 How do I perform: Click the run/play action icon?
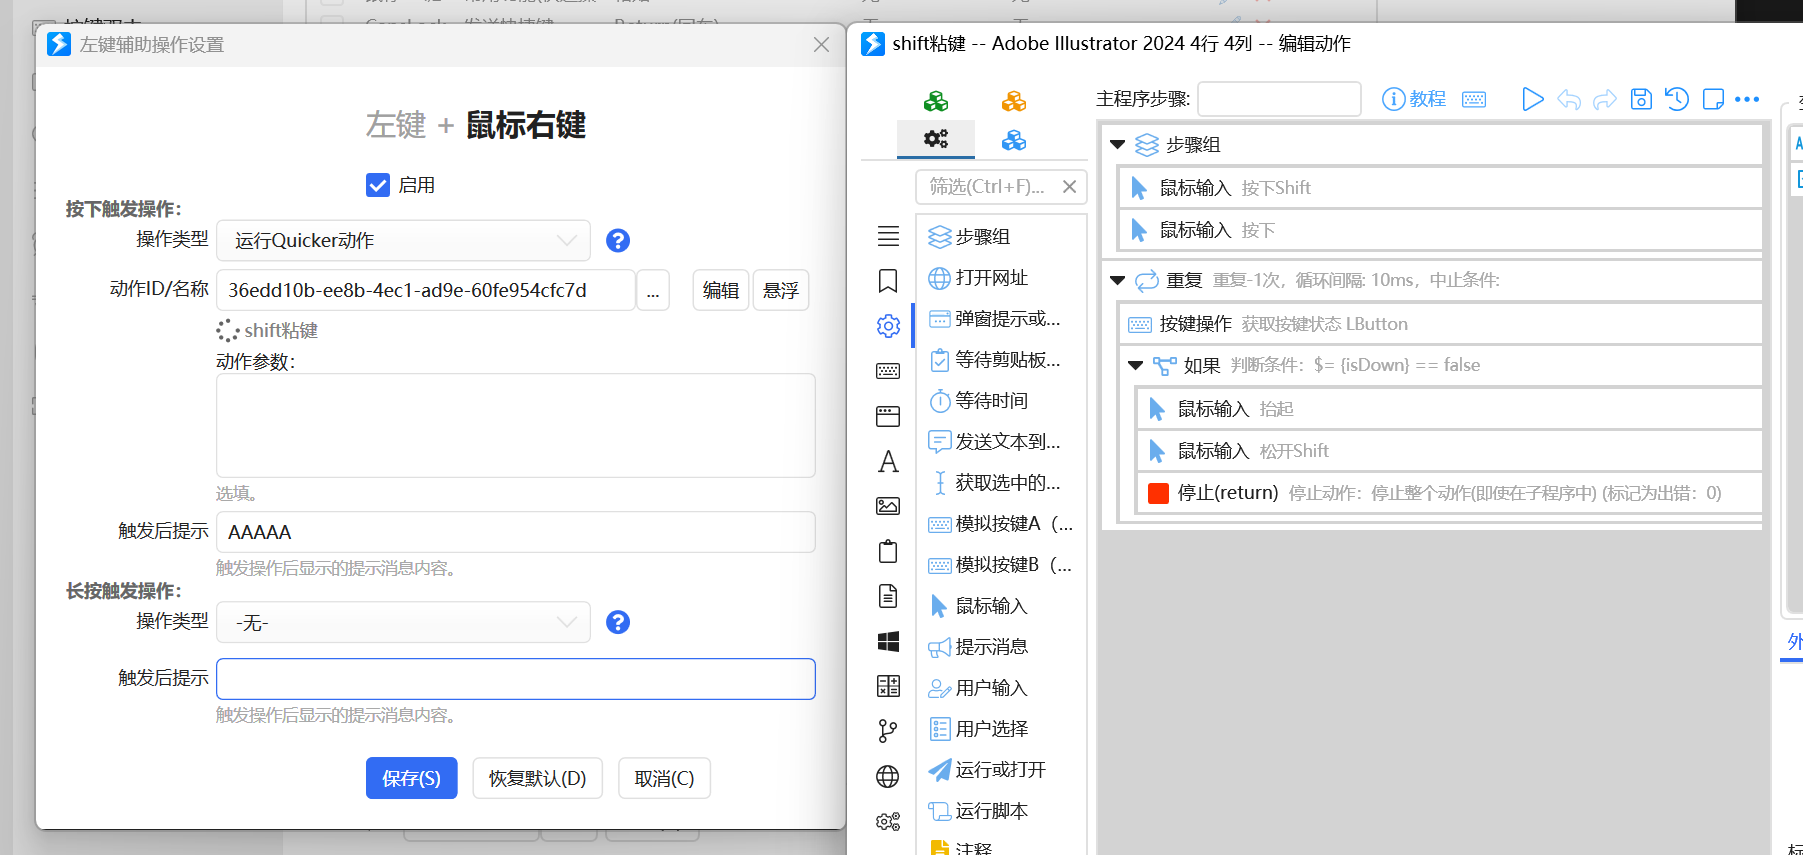(1532, 99)
